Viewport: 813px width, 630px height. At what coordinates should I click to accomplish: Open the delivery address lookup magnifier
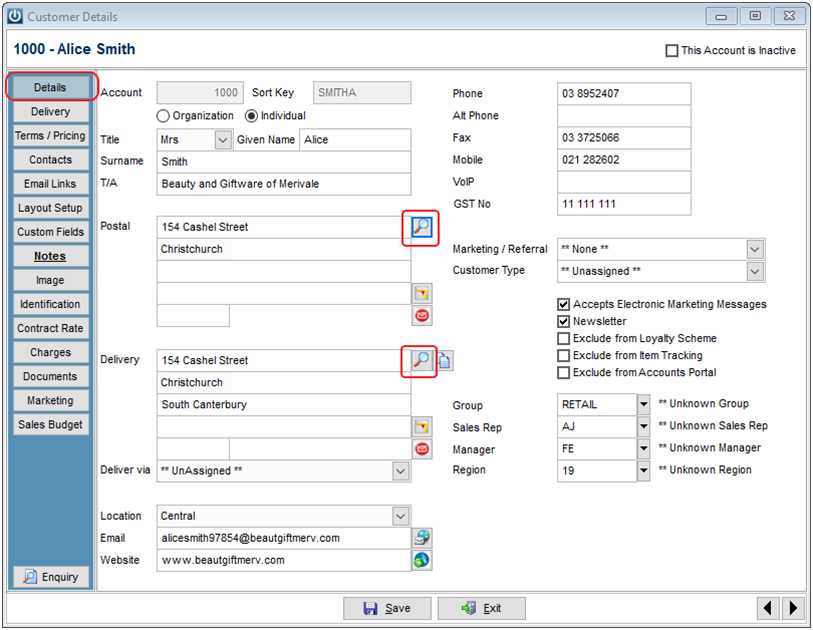pos(420,358)
